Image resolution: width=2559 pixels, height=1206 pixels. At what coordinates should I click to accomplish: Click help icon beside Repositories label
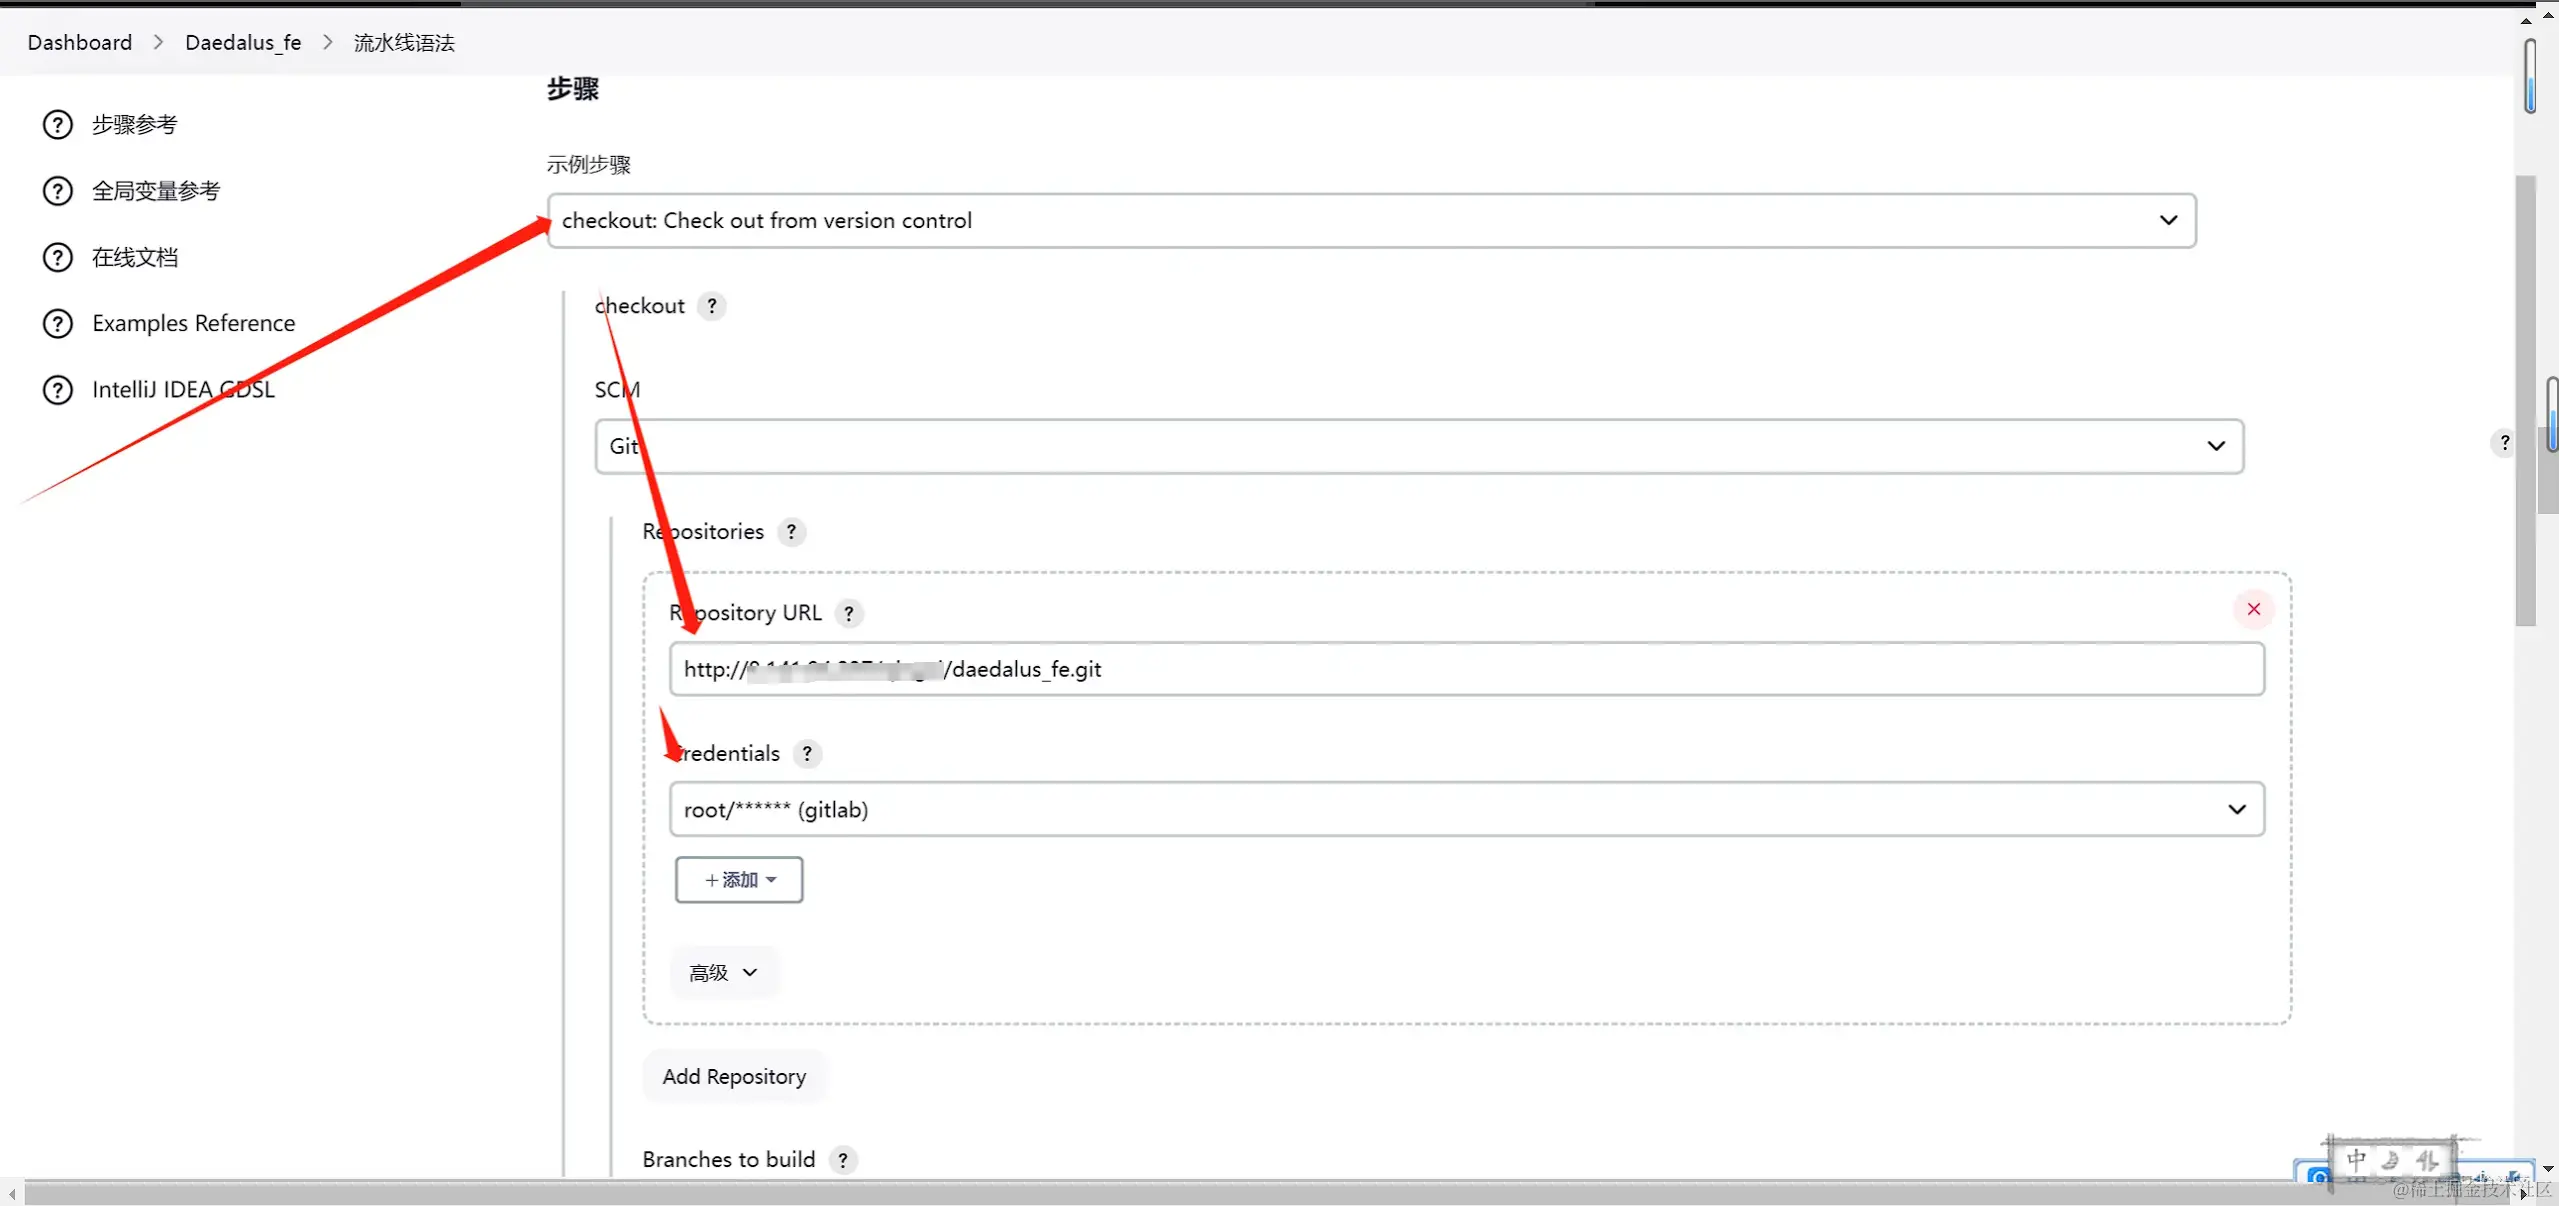pos(791,532)
